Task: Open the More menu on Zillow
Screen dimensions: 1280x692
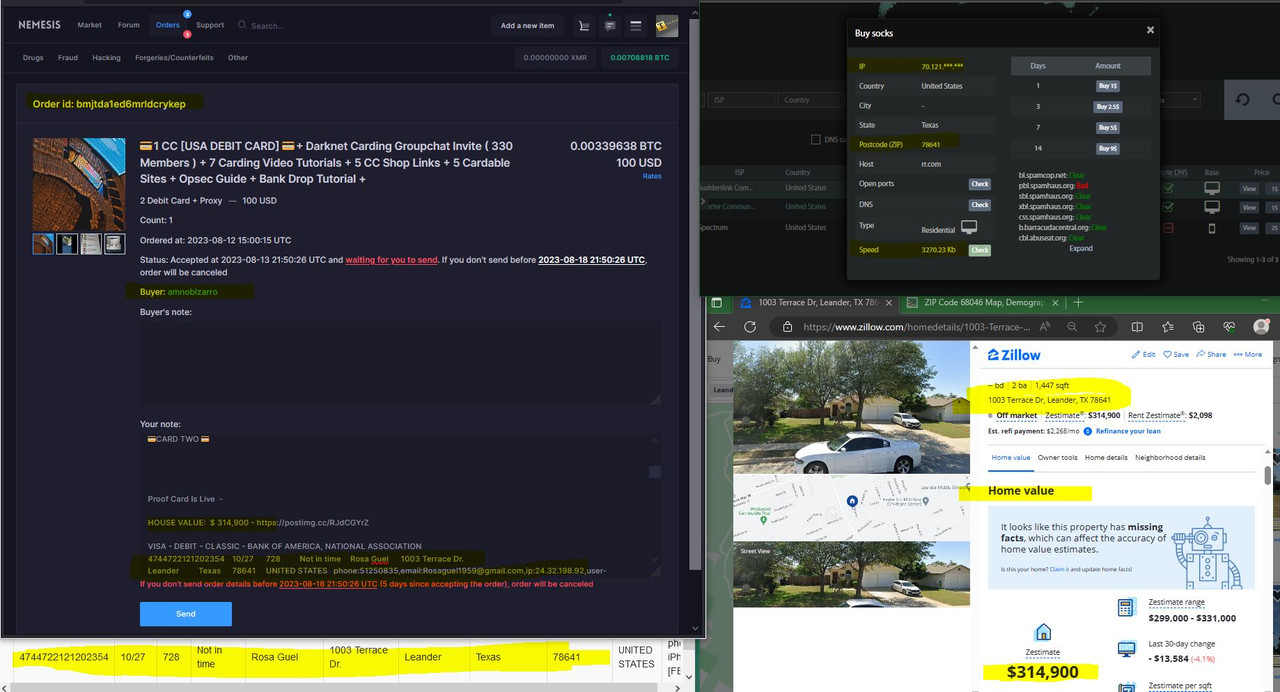Action: [x=1247, y=354]
